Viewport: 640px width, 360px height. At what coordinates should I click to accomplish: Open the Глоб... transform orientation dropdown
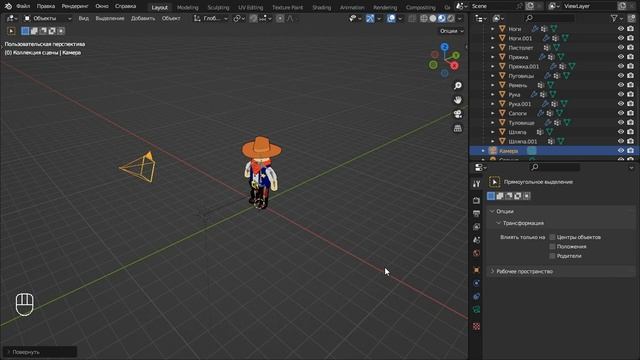tap(211, 18)
